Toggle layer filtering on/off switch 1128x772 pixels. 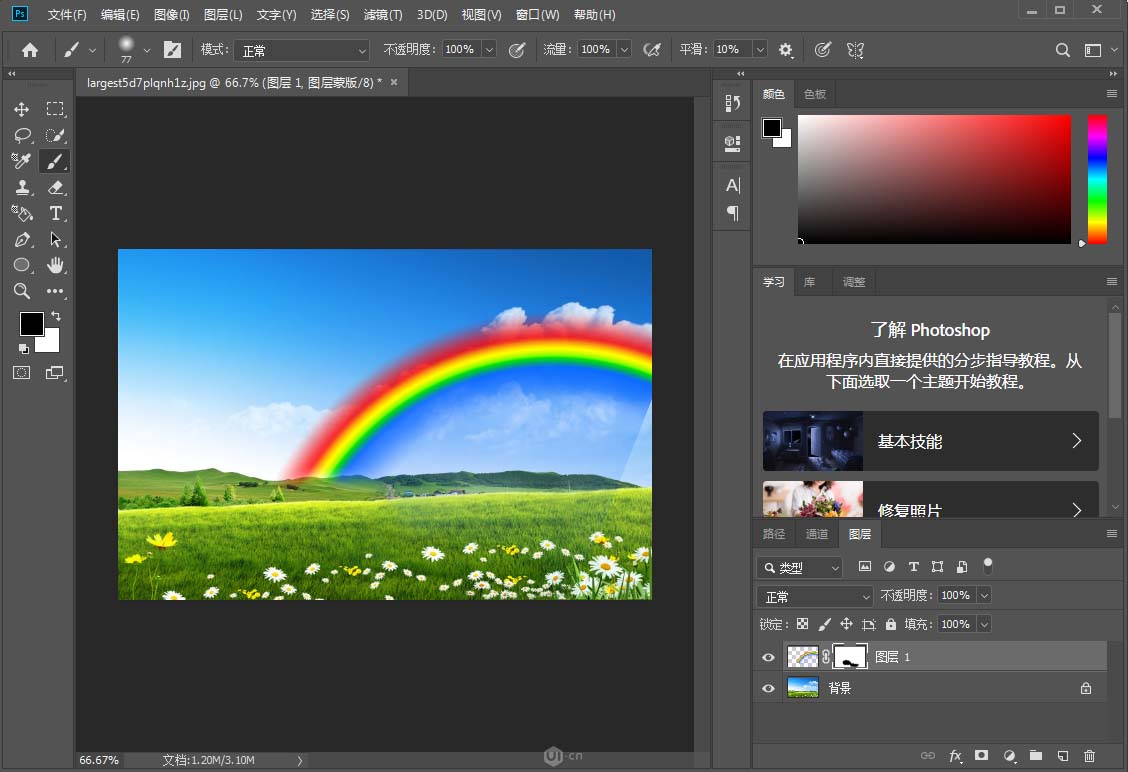[x=988, y=566]
